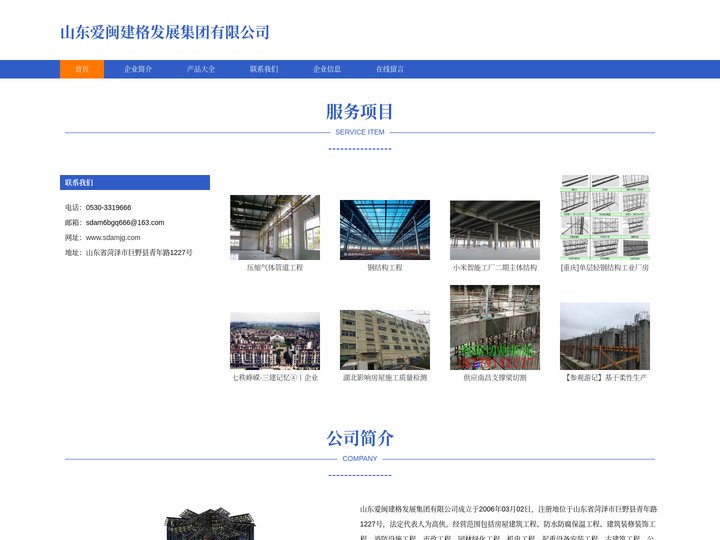The height and width of the screenshot is (540, 720).
Task: Click the website address www.sdamjg.com
Action: (x=113, y=237)
